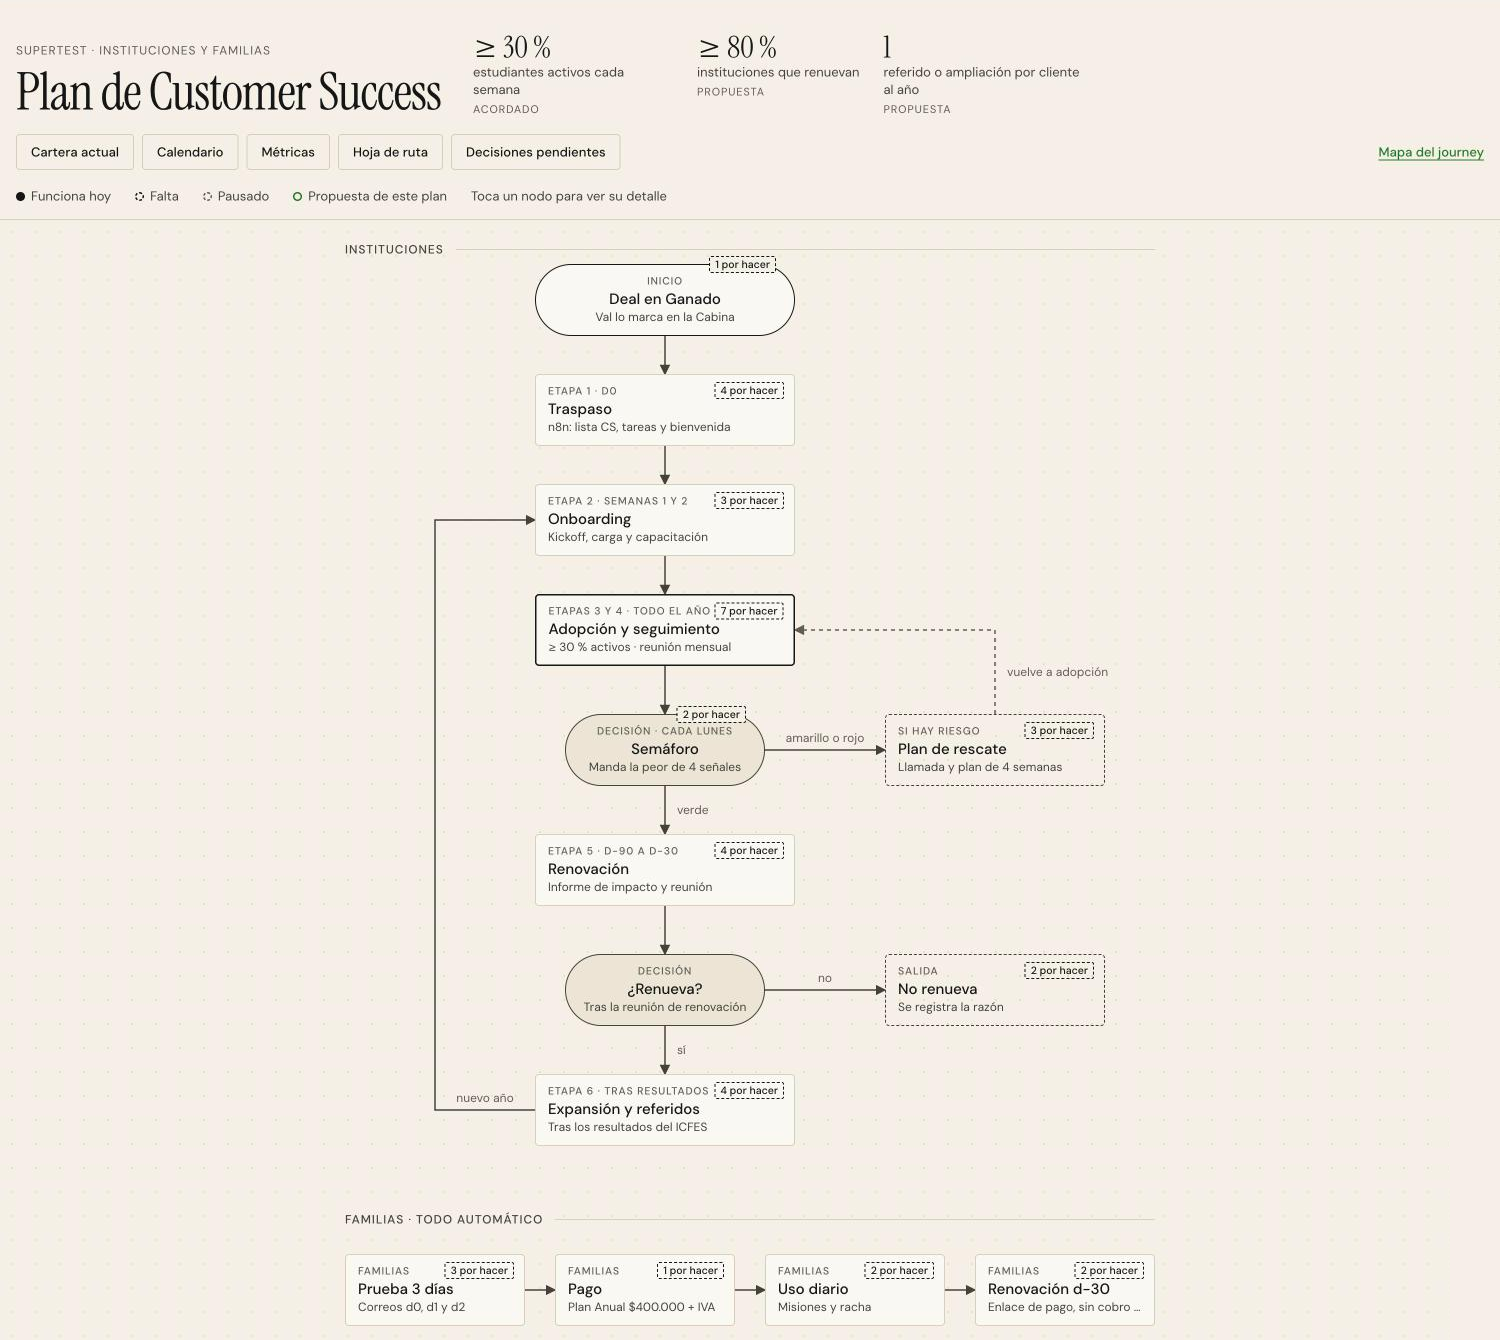Click the '2 por hacer' badge on Semáforo
Viewport: 1500px width, 1340px height.
[711, 715]
